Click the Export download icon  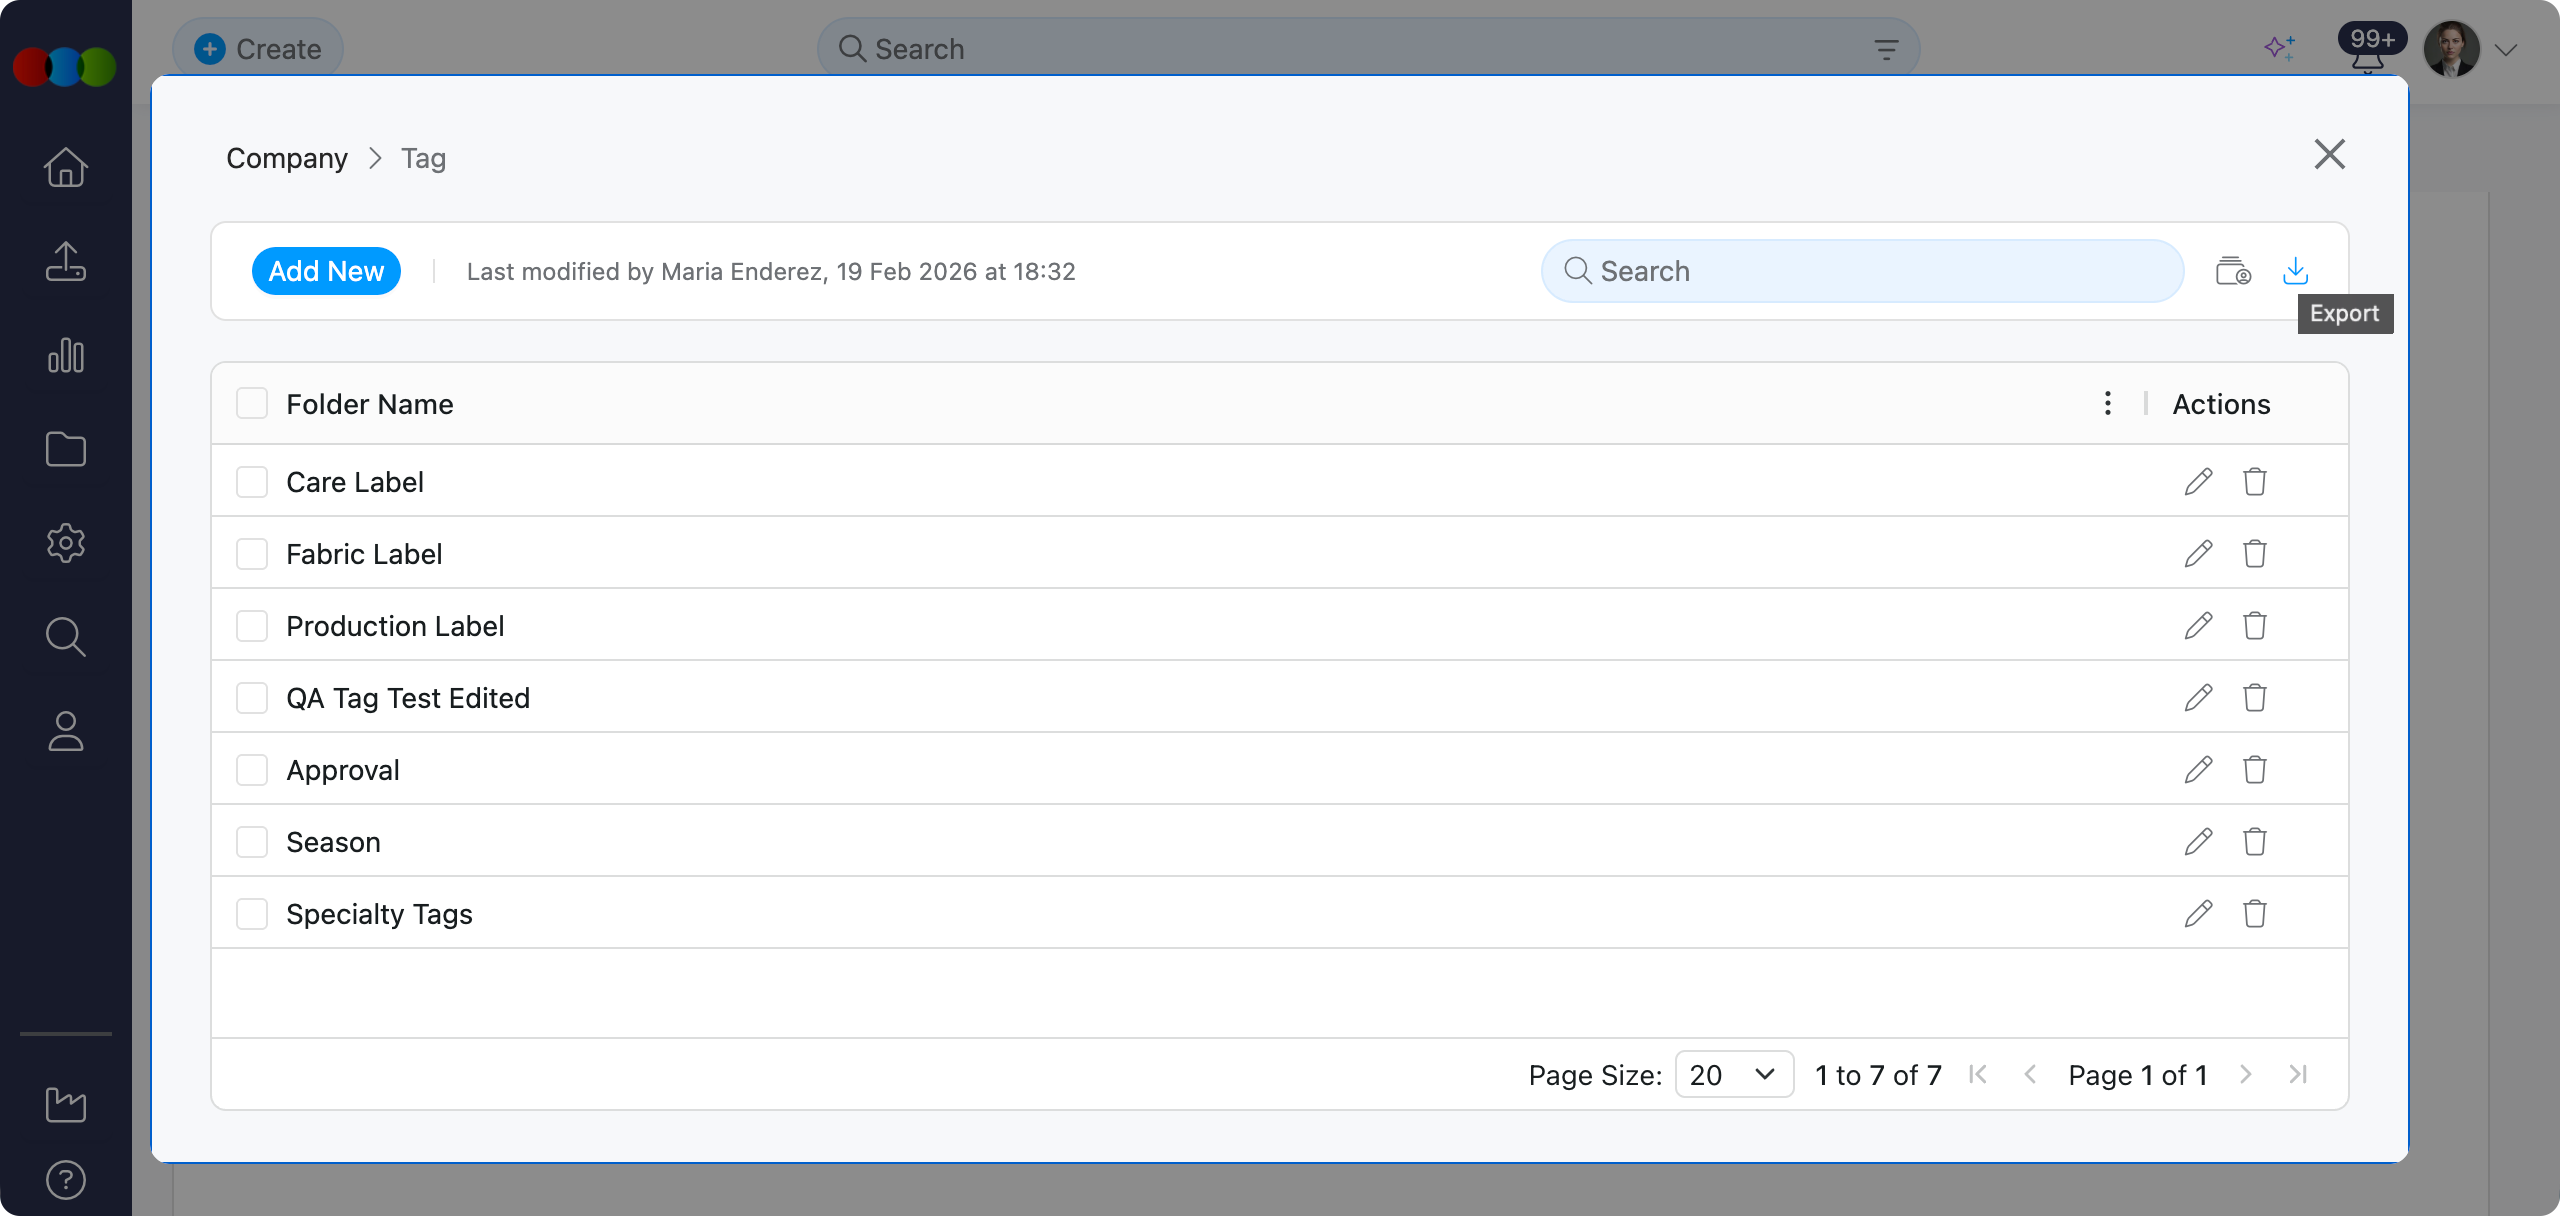click(x=2295, y=271)
